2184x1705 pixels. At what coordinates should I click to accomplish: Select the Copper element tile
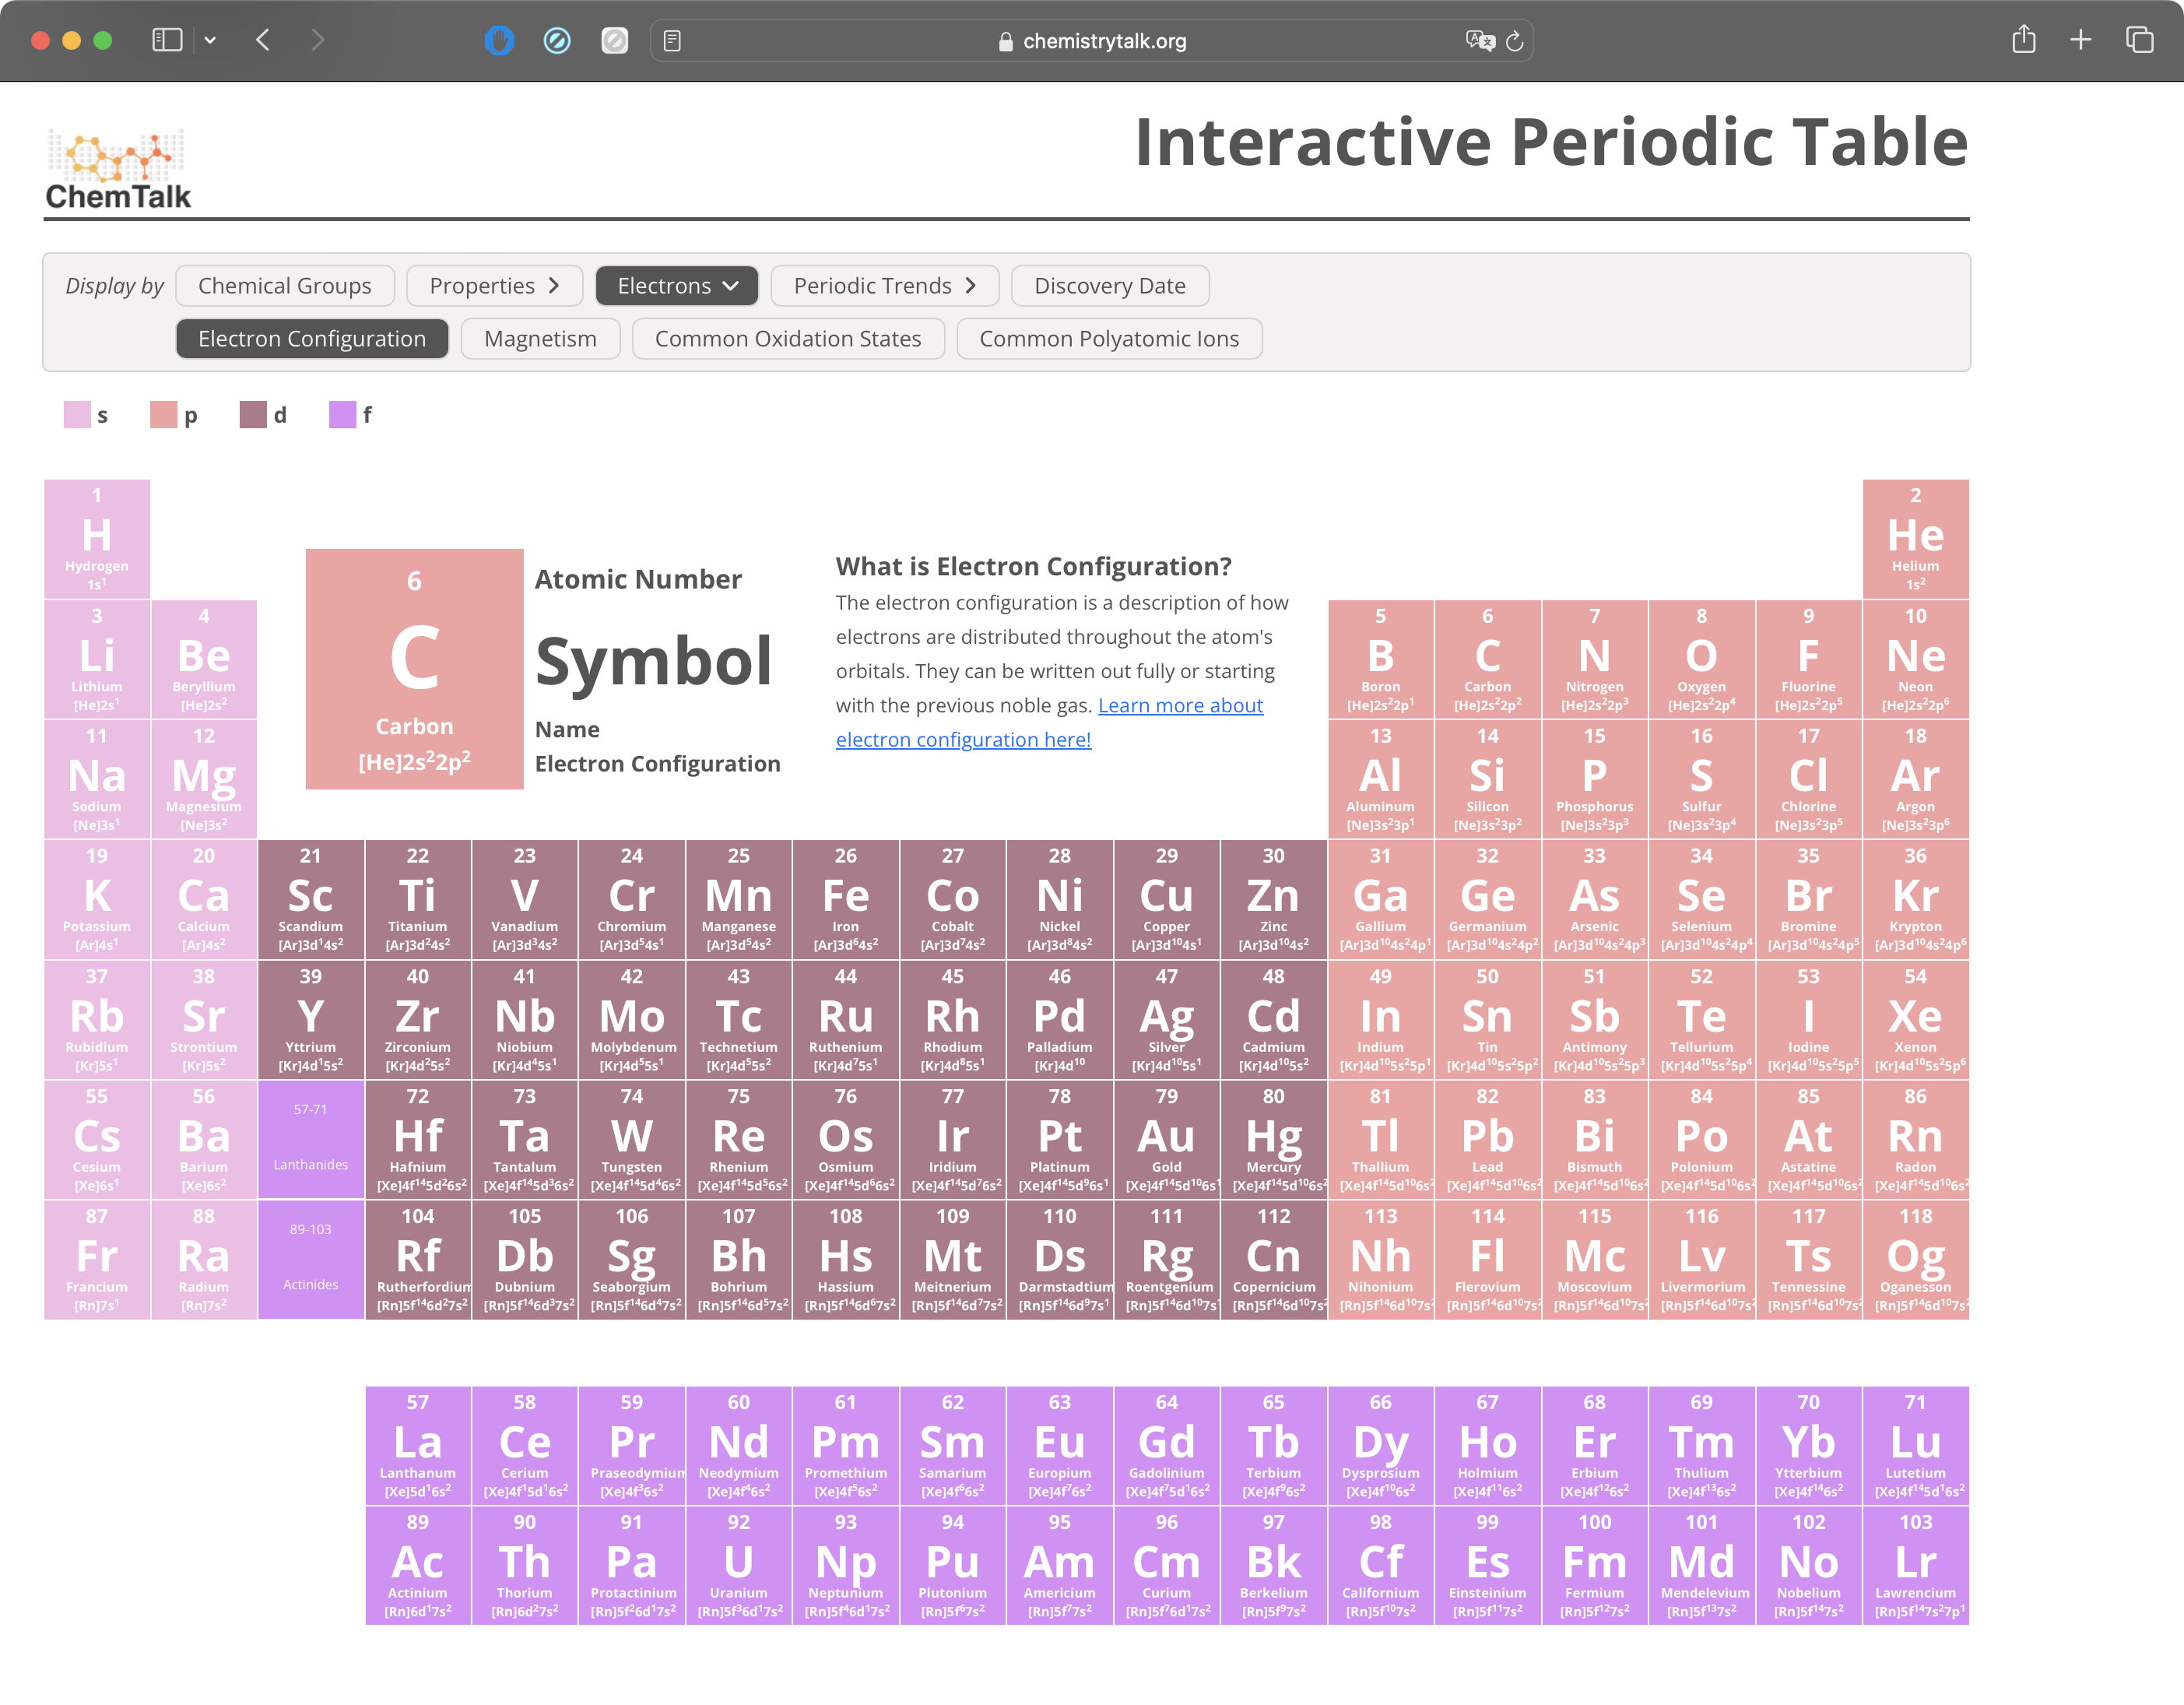pyautogui.click(x=1166, y=899)
